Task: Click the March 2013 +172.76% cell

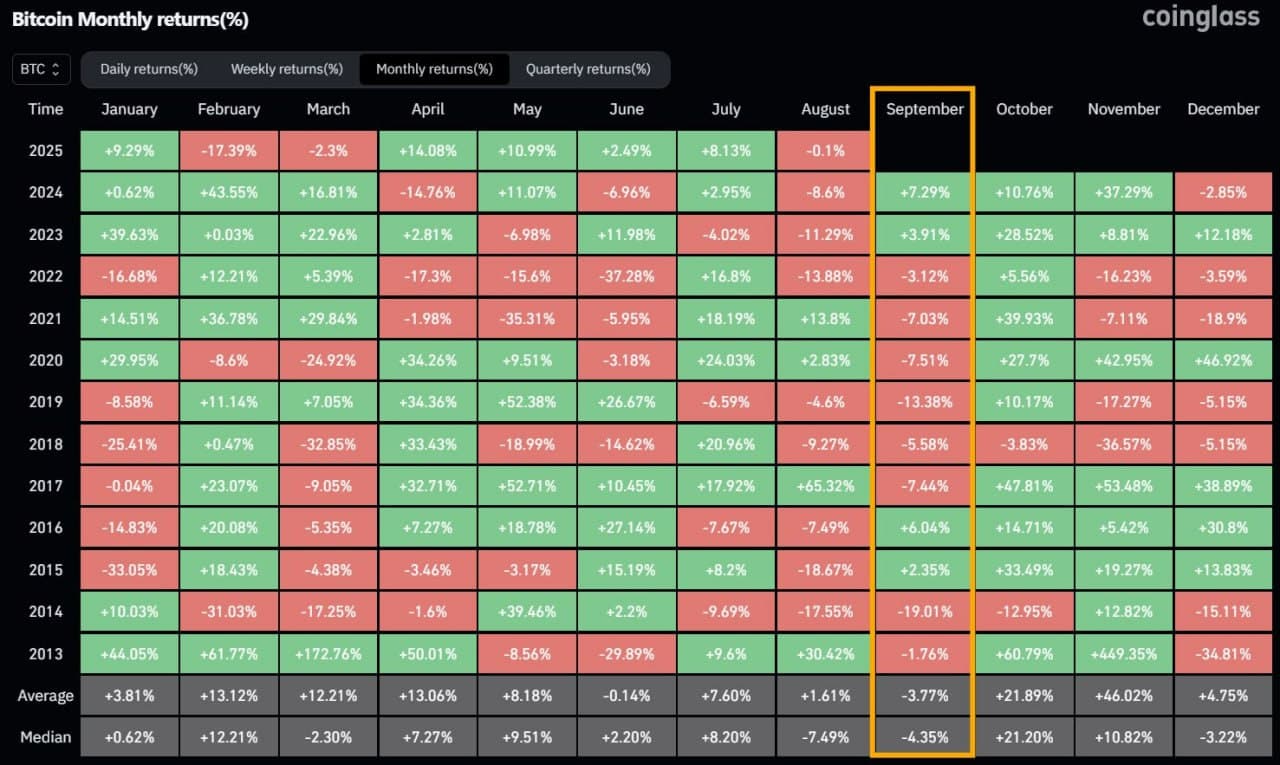Action: (x=328, y=654)
